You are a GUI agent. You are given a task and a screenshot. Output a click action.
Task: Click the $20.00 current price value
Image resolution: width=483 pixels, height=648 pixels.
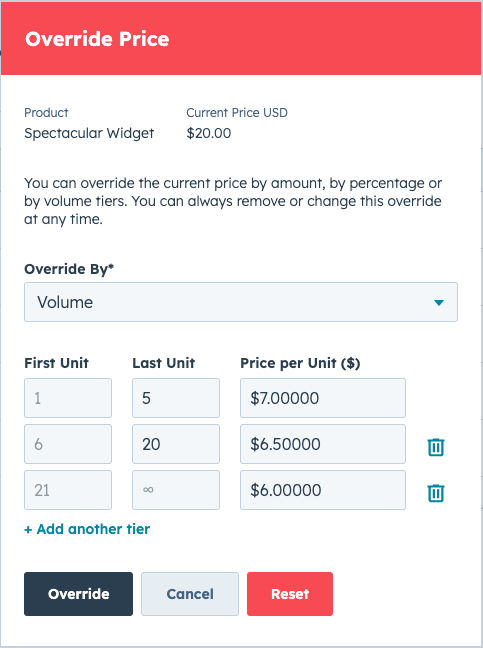[x=209, y=133]
